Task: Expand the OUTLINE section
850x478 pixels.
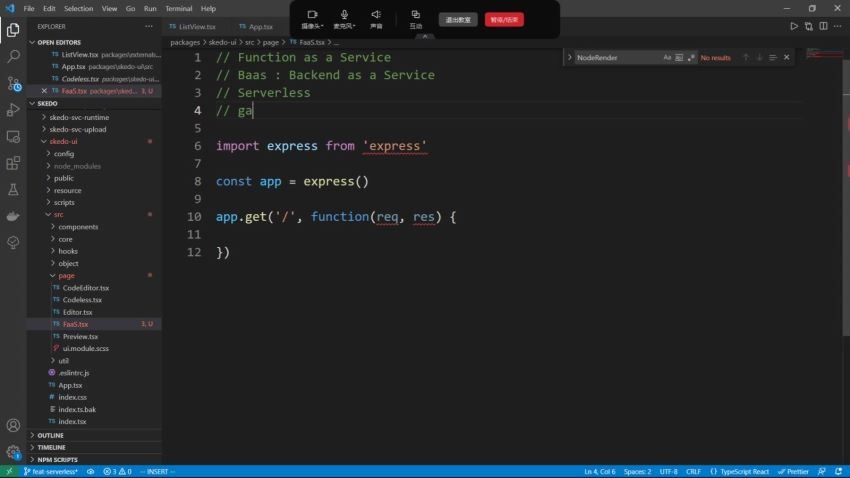Action: (x=50, y=435)
